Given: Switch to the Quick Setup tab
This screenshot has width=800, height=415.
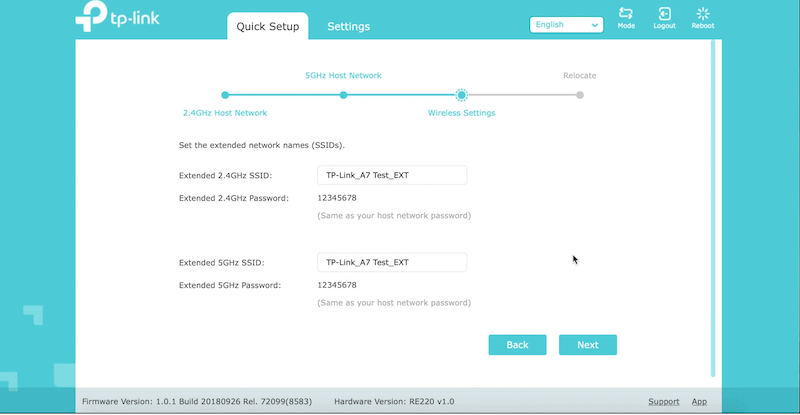Looking at the screenshot, I should pos(267,27).
